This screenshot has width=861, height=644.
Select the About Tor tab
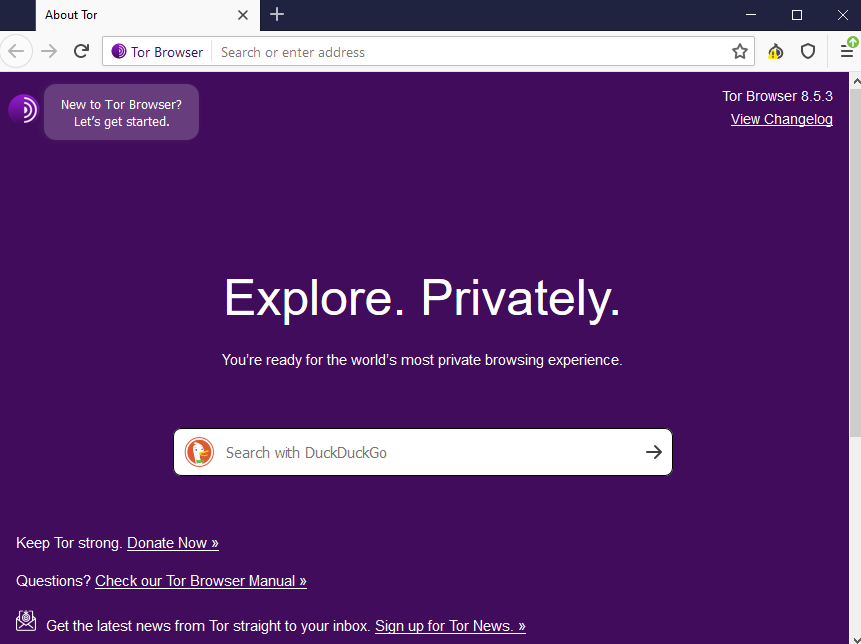[148, 15]
